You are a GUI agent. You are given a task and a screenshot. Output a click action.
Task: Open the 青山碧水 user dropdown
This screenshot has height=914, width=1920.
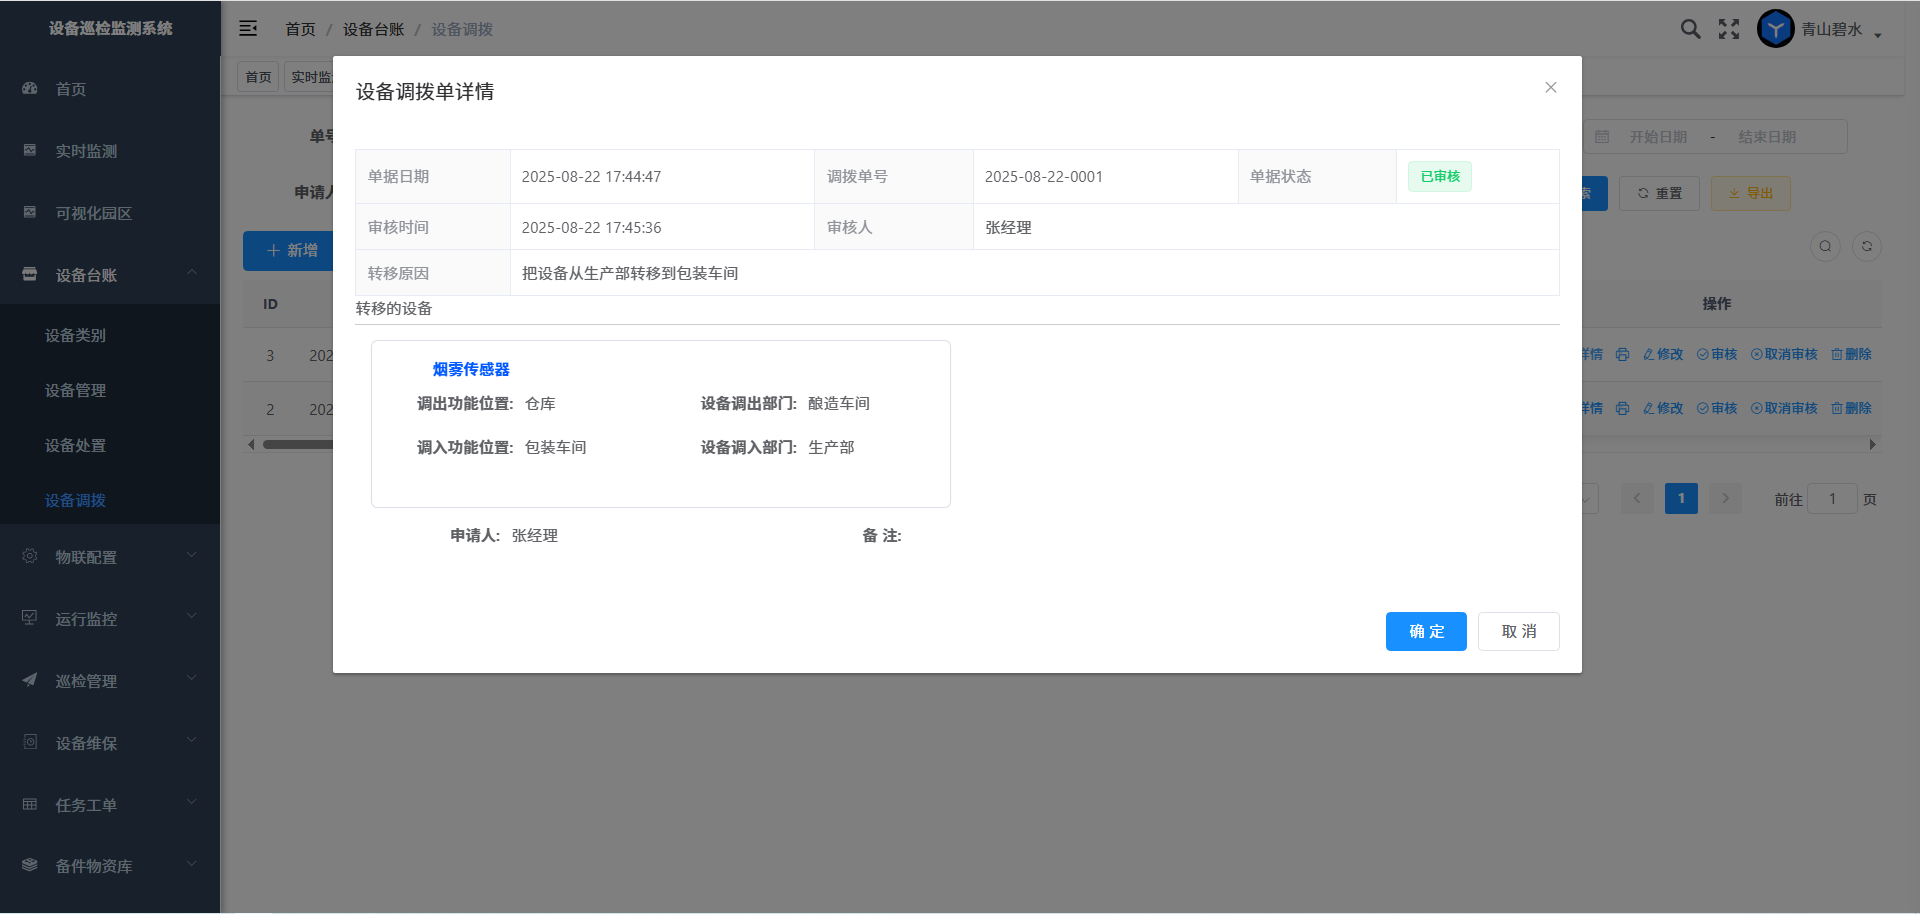point(1842,30)
